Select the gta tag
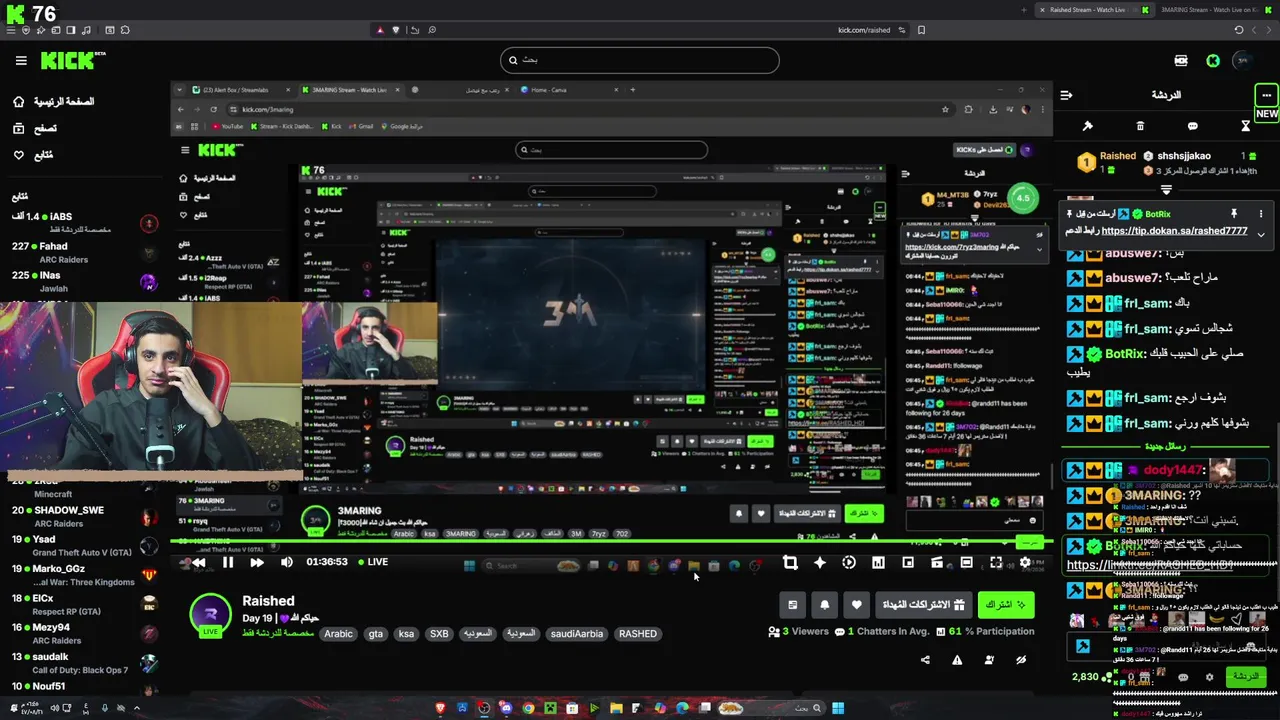The image size is (1280, 720). tap(376, 633)
